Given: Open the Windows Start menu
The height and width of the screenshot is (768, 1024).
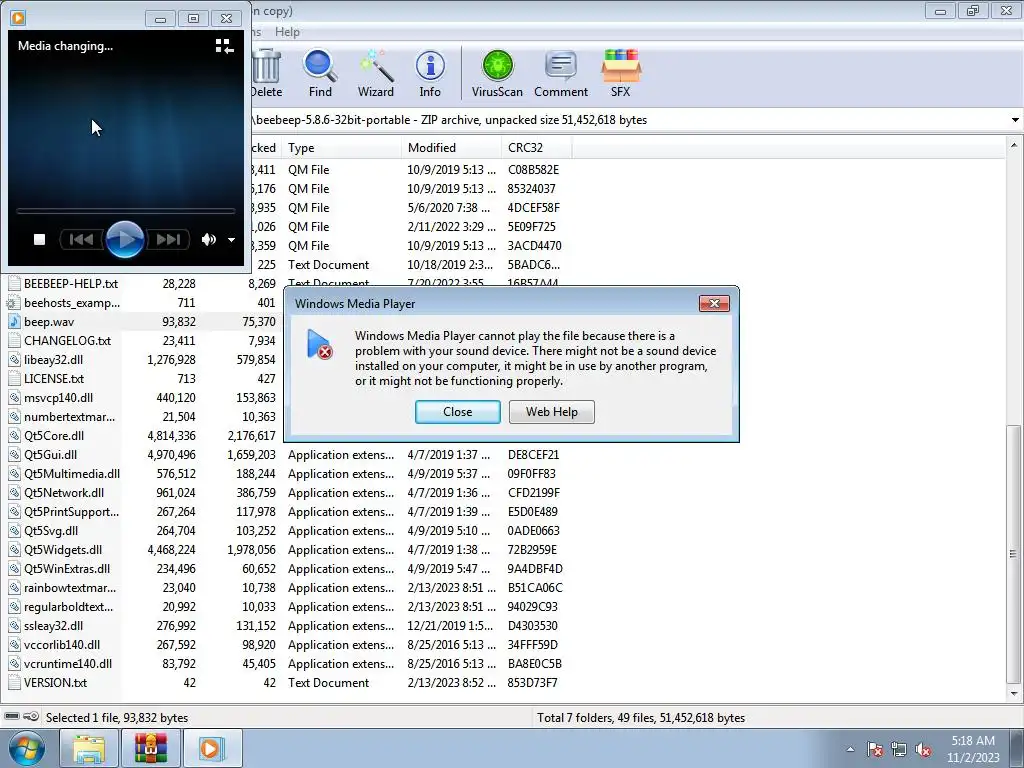Looking at the screenshot, I should pos(26,748).
